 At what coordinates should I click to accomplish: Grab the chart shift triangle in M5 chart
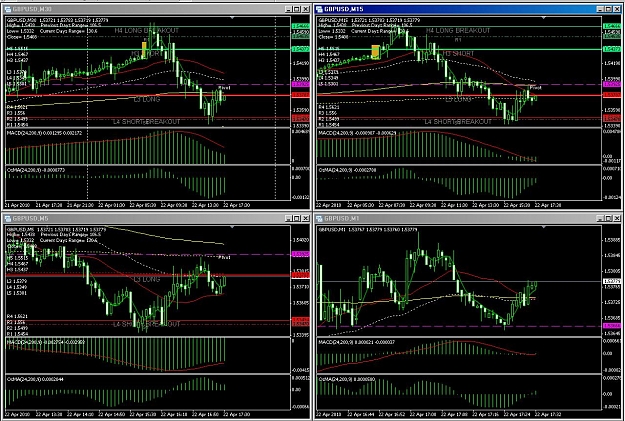232,227
